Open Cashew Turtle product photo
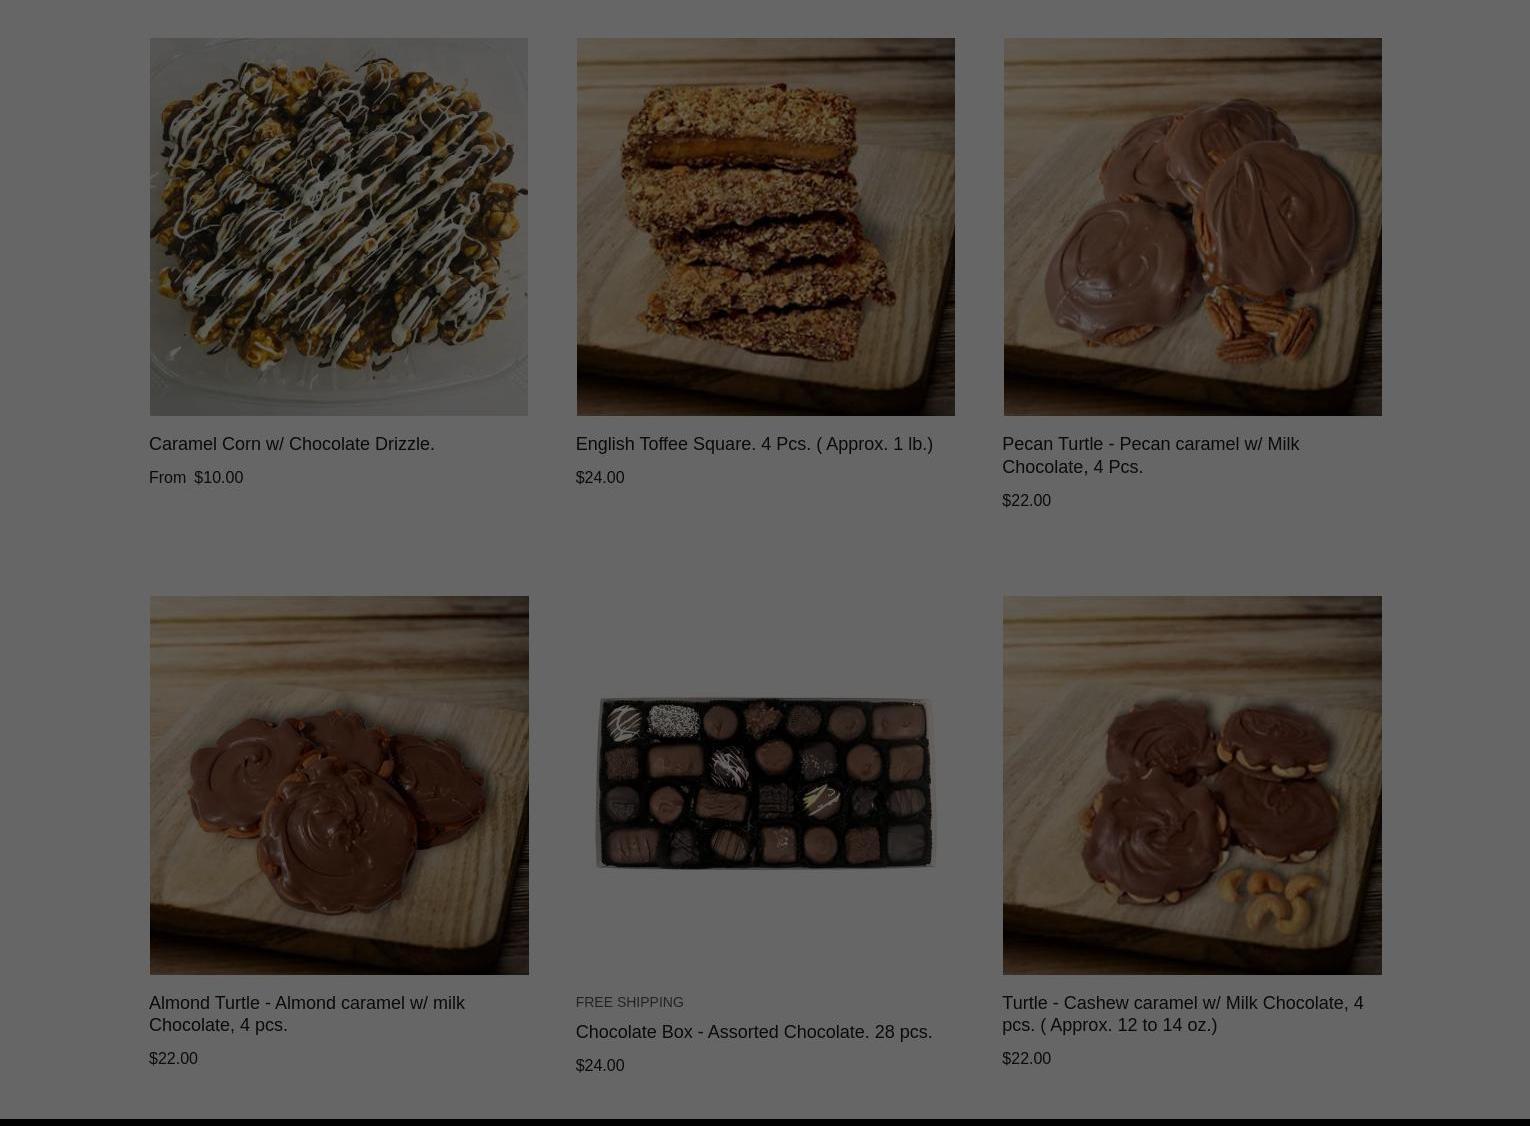This screenshot has height=1126, width=1530. 1192,785
